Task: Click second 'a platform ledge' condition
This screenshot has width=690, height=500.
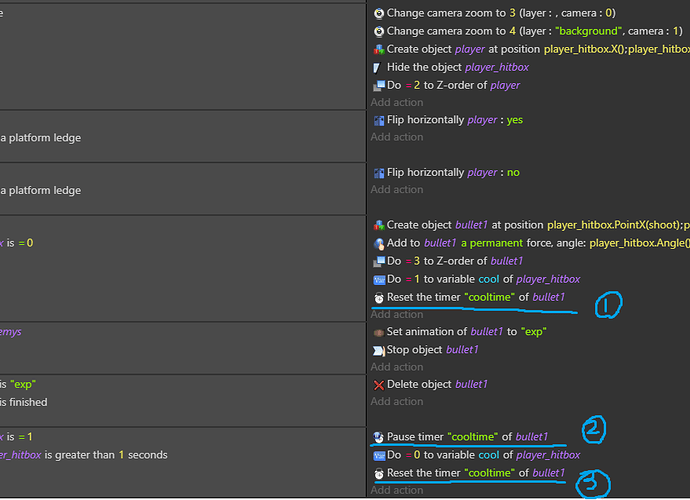Action: pos(40,190)
